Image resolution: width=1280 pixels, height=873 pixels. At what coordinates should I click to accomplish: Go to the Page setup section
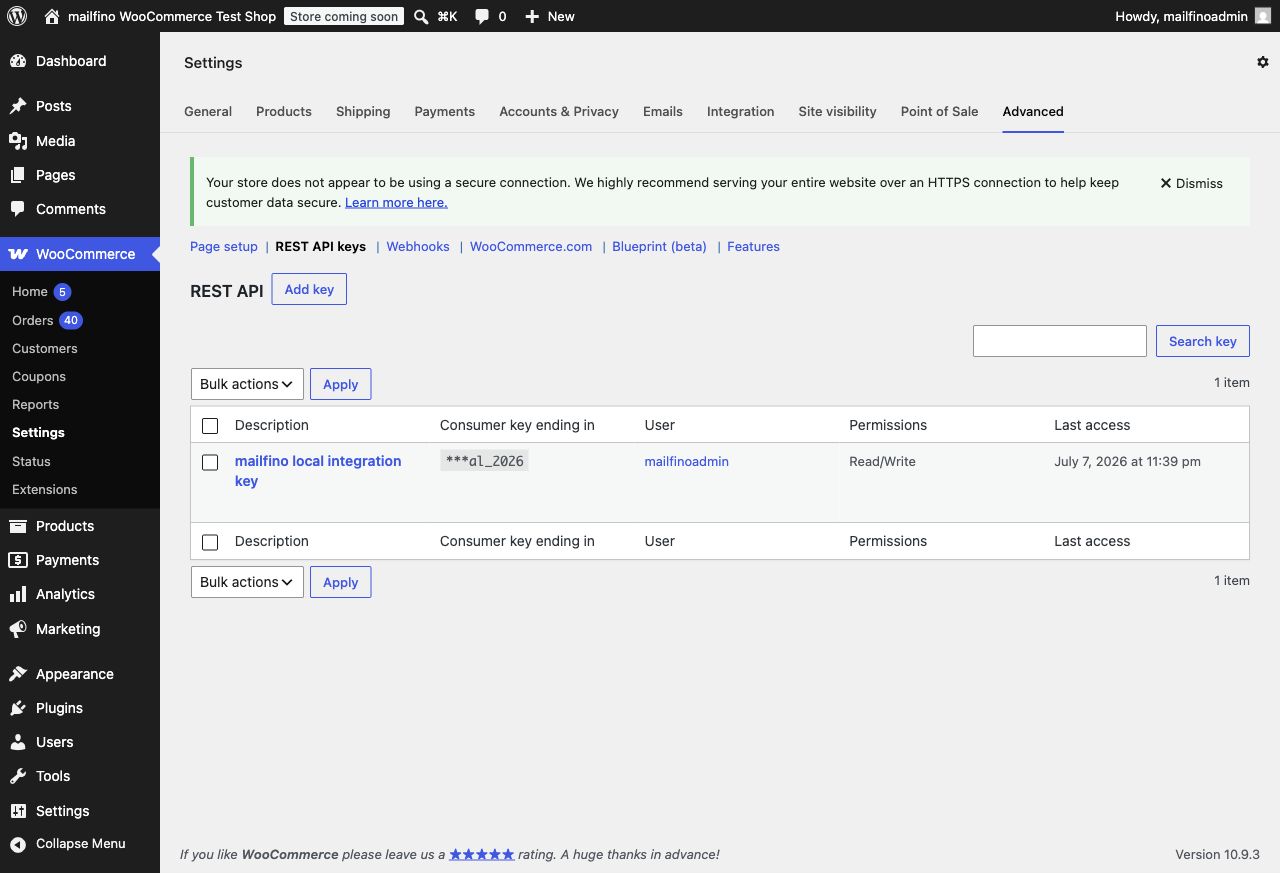tap(224, 246)
